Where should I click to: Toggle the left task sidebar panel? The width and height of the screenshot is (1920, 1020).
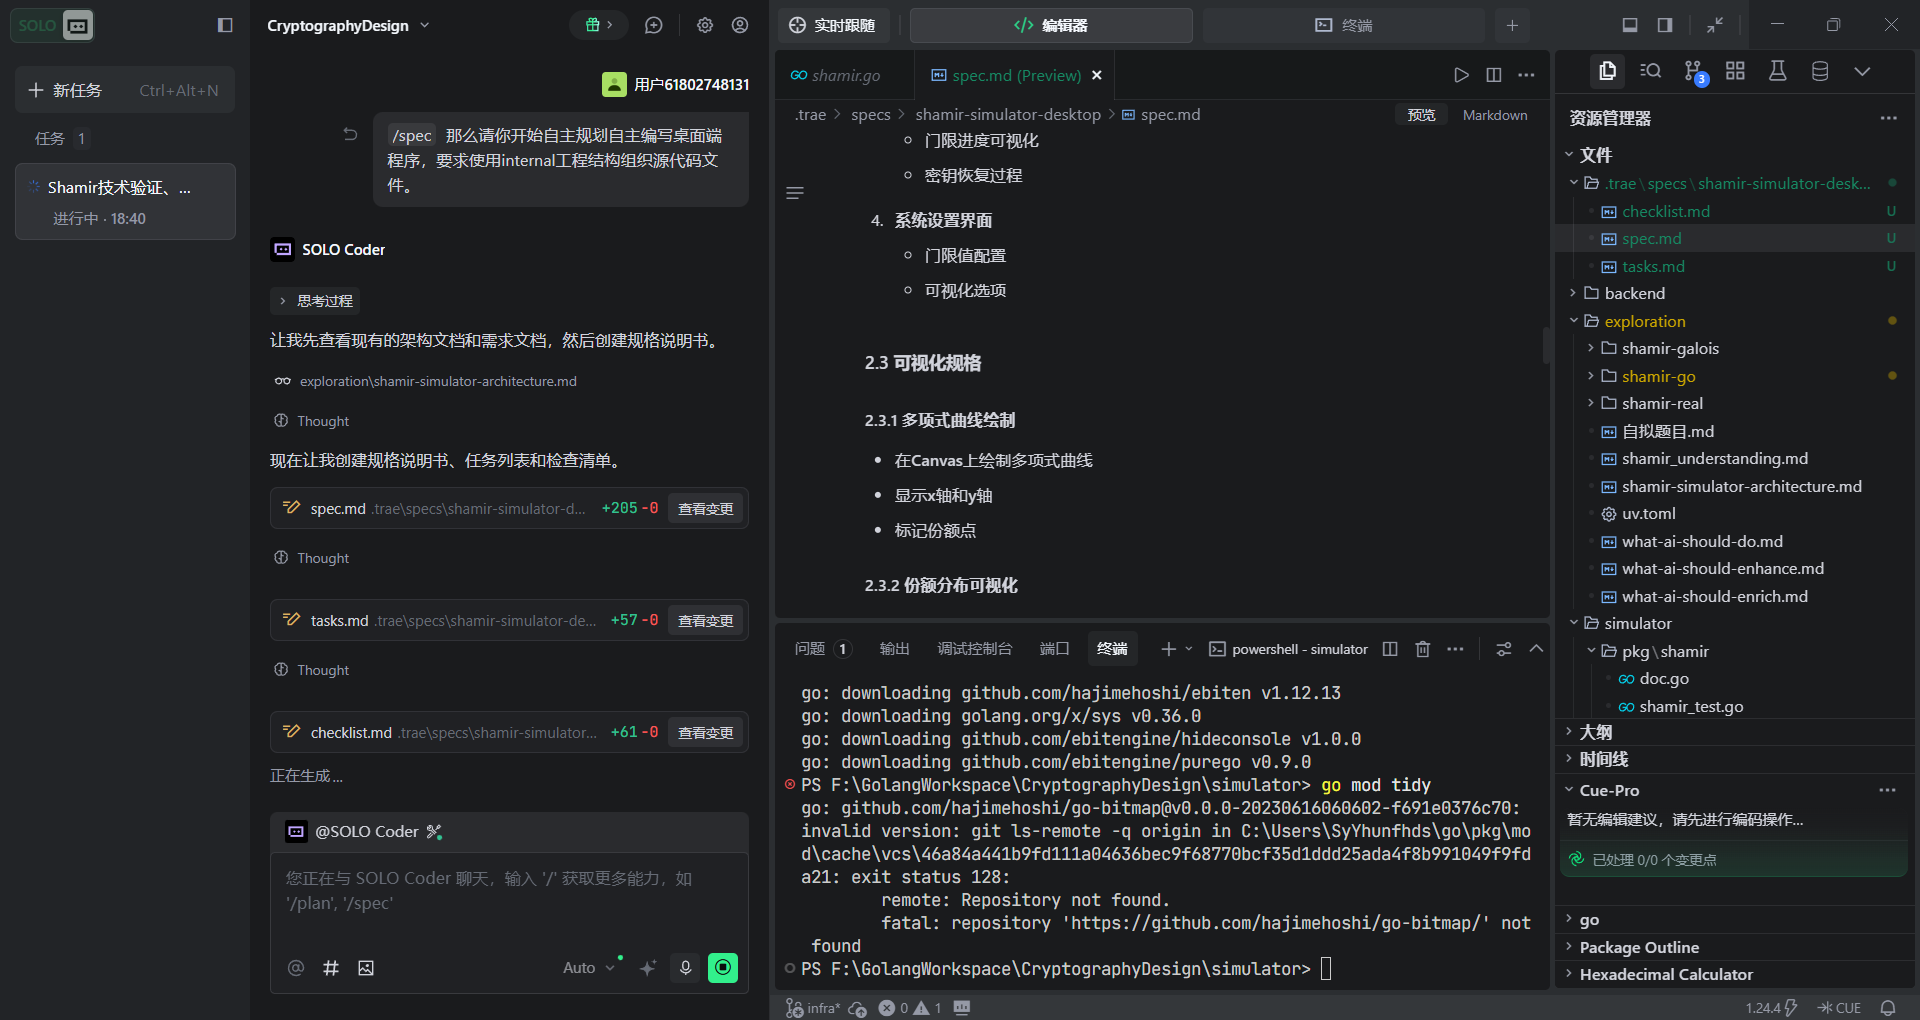pyautogui.click(x=225, y=25)
